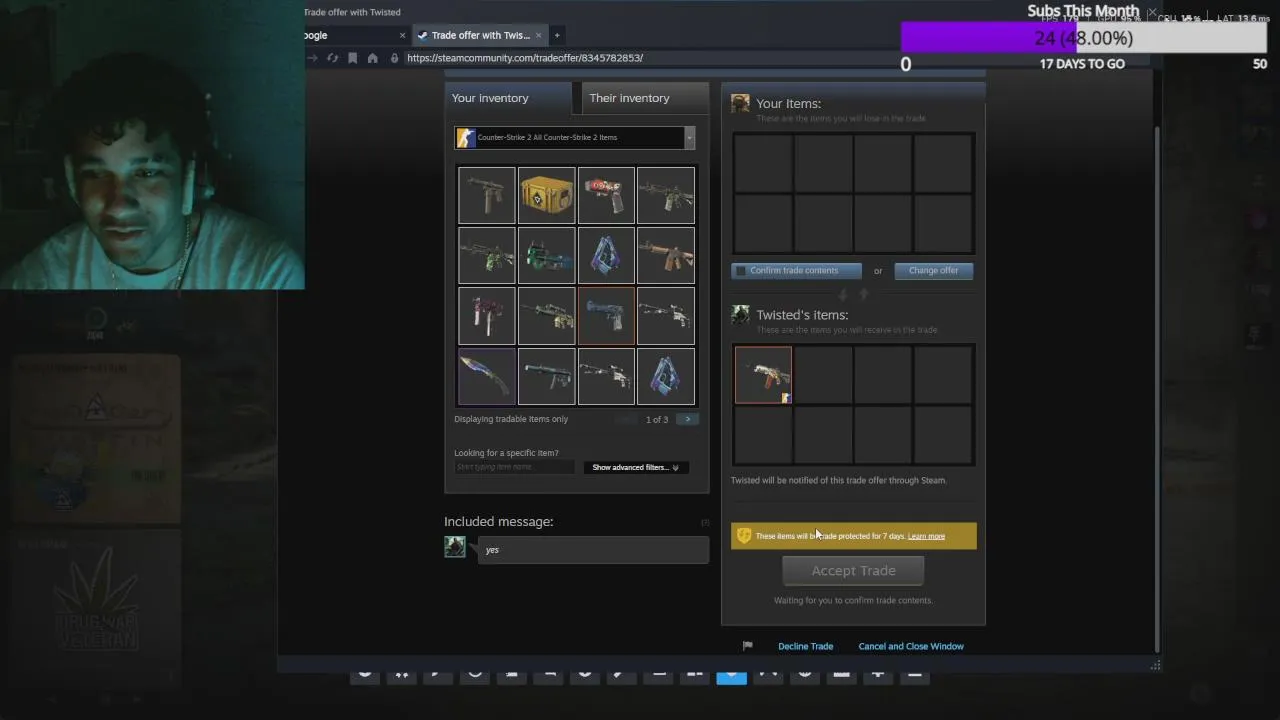Viewport: 1280px width, 720px height.
Task: Switch to the Your inventory tab
Action: pyautogui.click(x=508, y=98)
